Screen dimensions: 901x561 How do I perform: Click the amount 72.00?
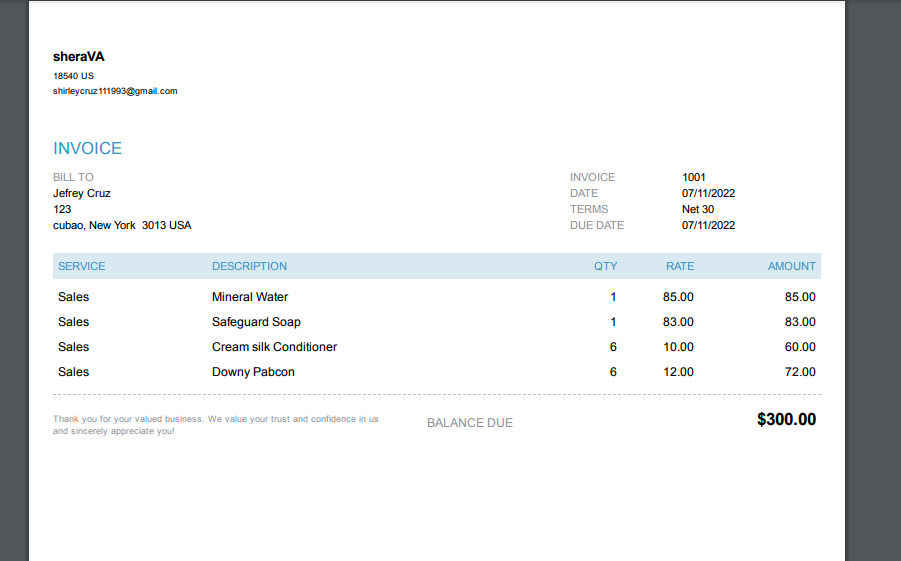tap(800, 372)
